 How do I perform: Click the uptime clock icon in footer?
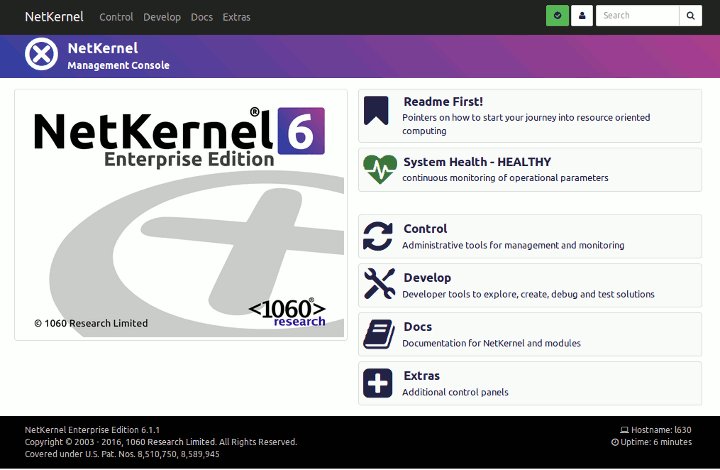tap(615, 442)
